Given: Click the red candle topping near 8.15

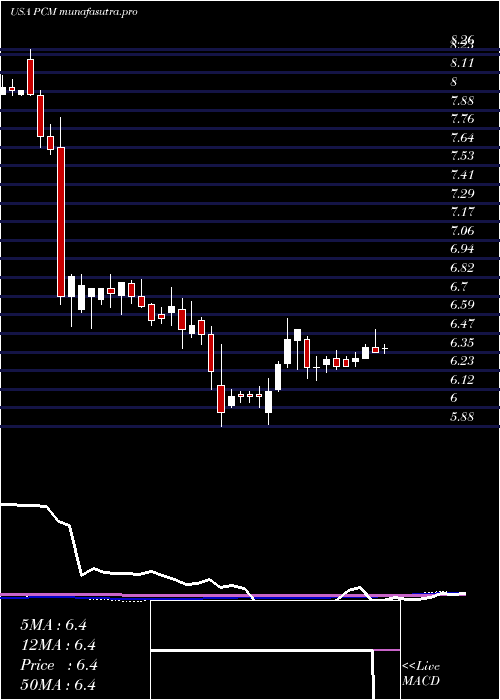Looking at the screenshot, I should (x=30, y=77).
